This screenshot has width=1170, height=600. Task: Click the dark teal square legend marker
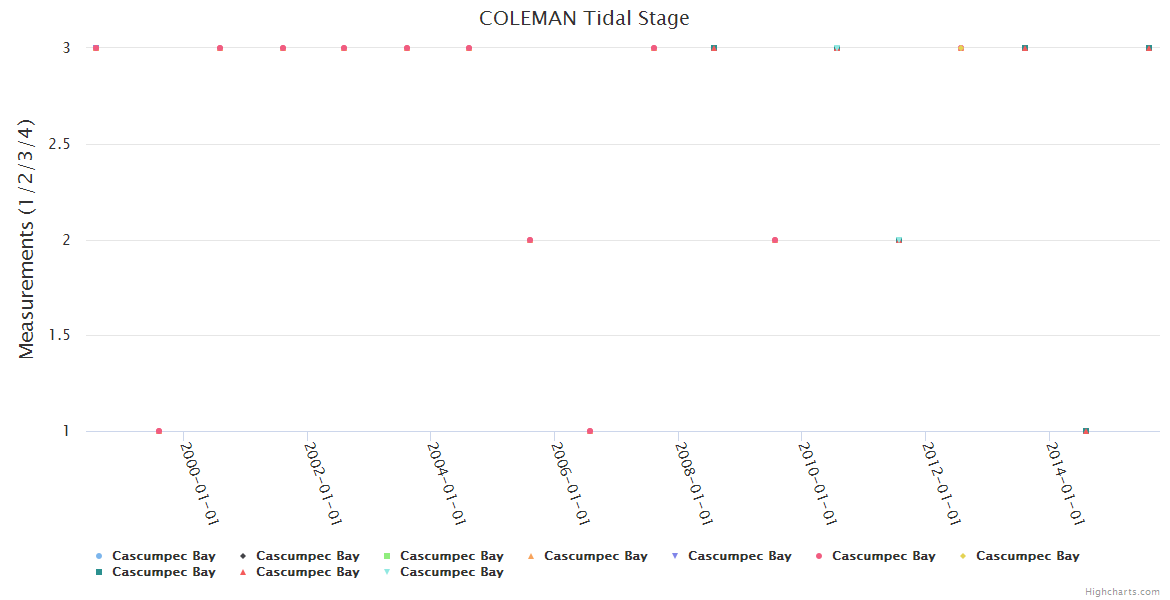pos(98,572)
